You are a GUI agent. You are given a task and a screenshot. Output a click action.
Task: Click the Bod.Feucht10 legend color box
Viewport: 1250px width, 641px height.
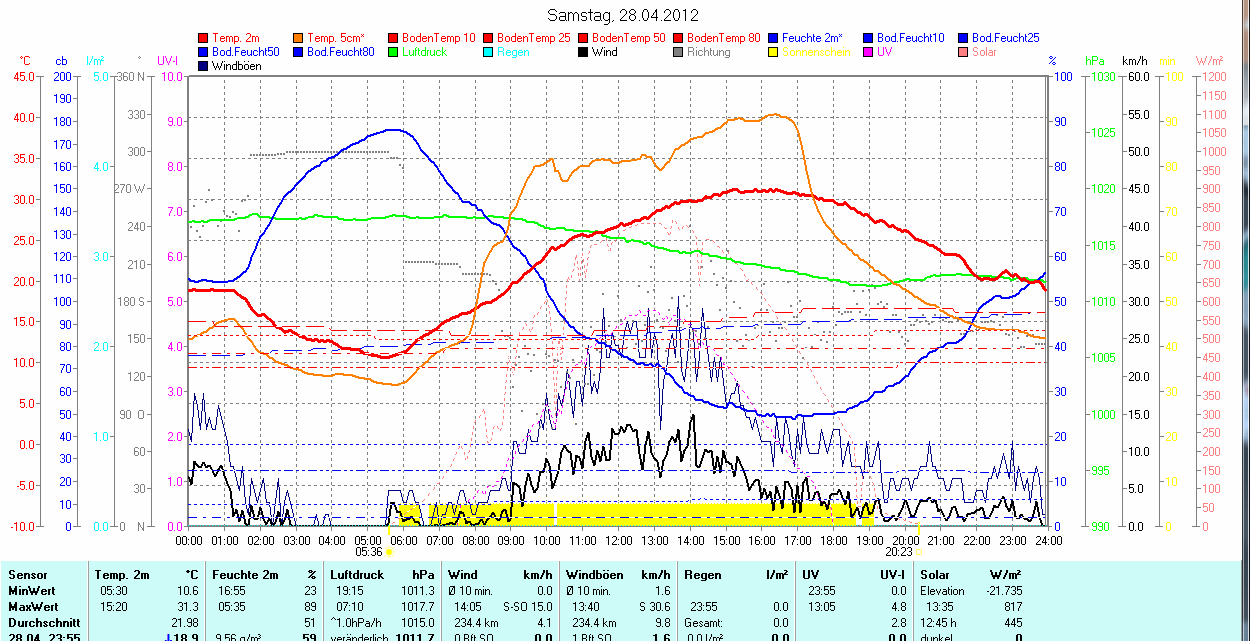coord(869,38)
